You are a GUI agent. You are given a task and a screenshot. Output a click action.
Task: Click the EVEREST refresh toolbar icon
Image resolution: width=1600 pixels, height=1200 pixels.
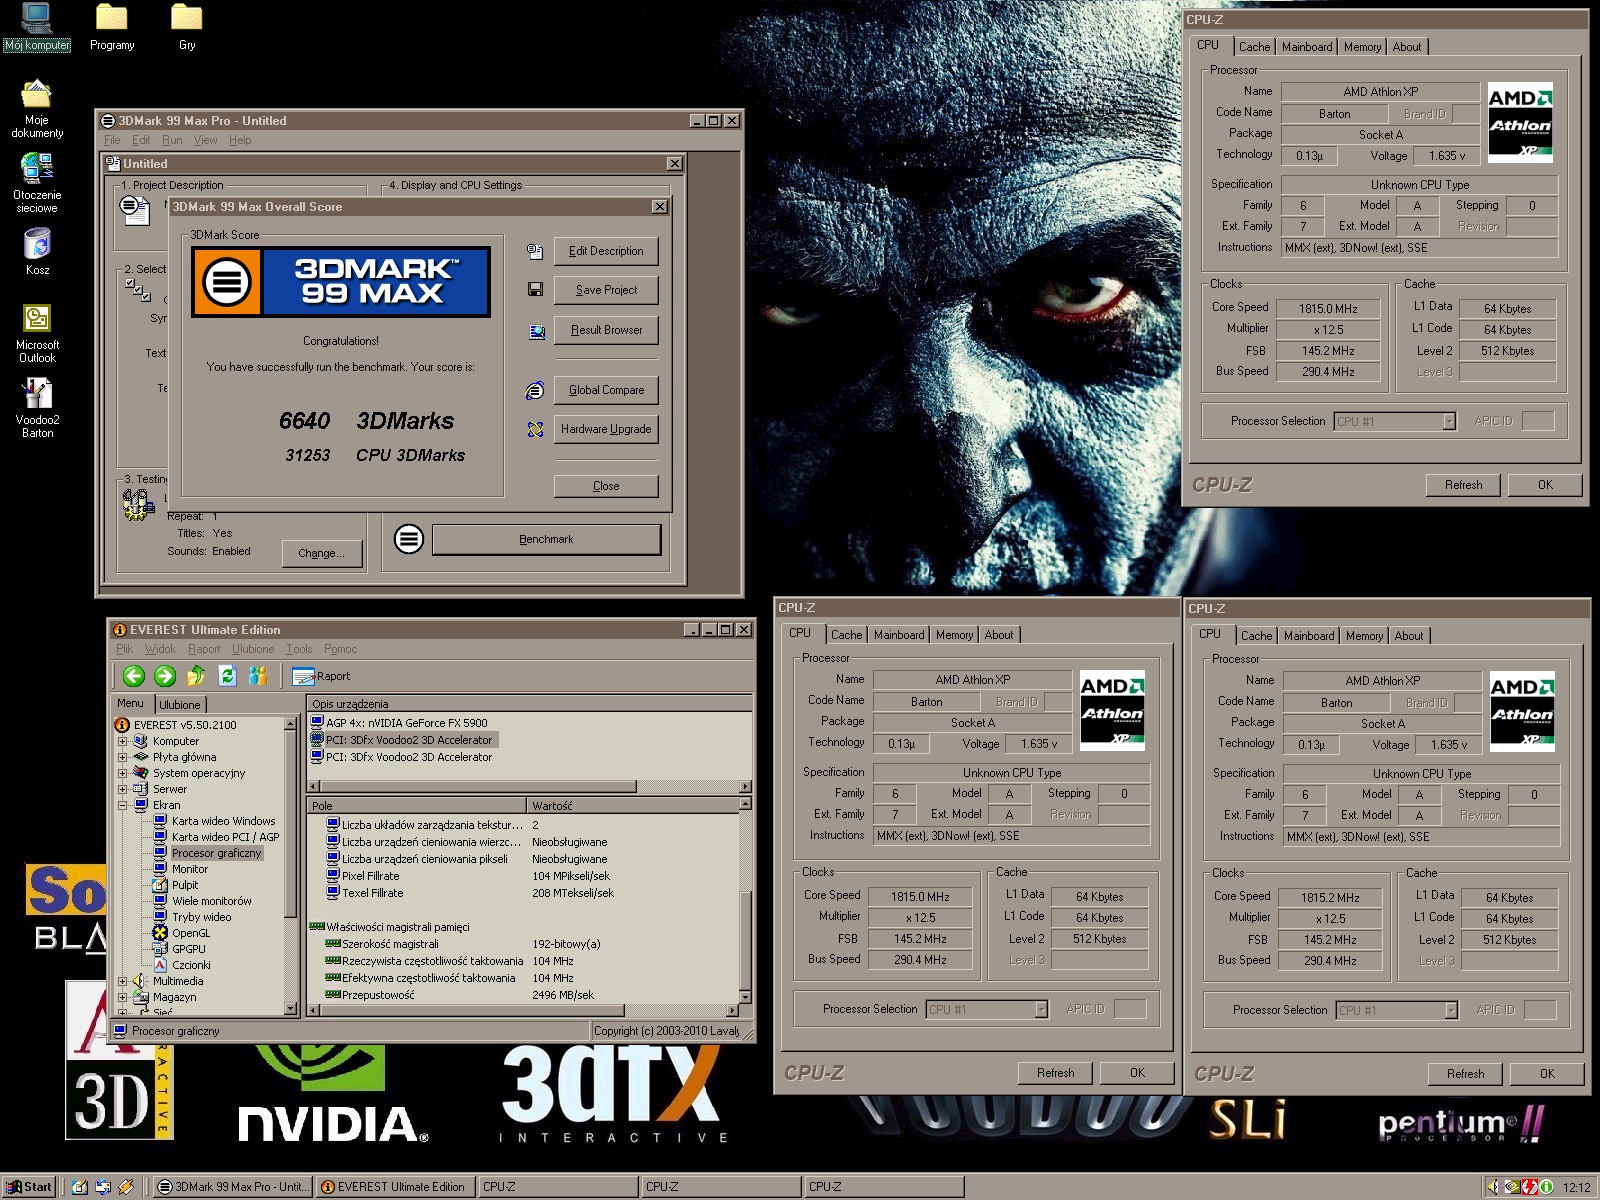(227, 676)
